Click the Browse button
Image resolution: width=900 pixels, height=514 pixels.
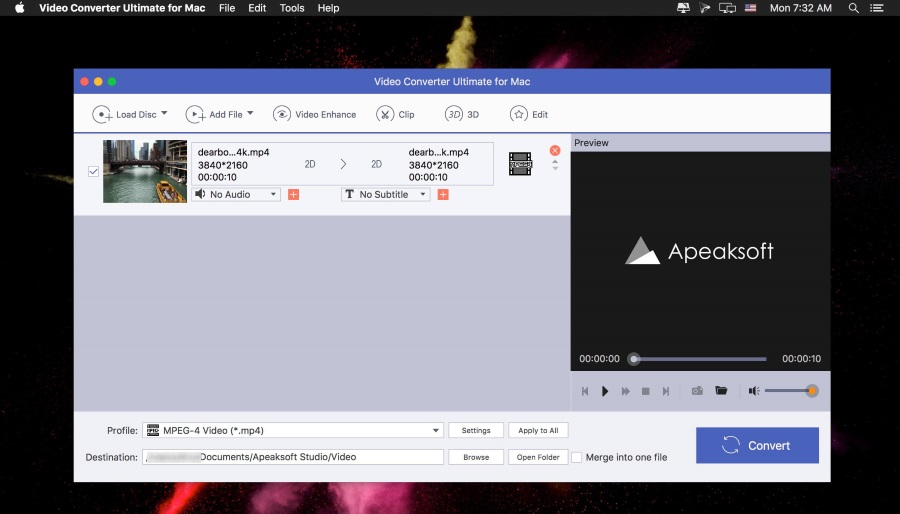point(476,457)
